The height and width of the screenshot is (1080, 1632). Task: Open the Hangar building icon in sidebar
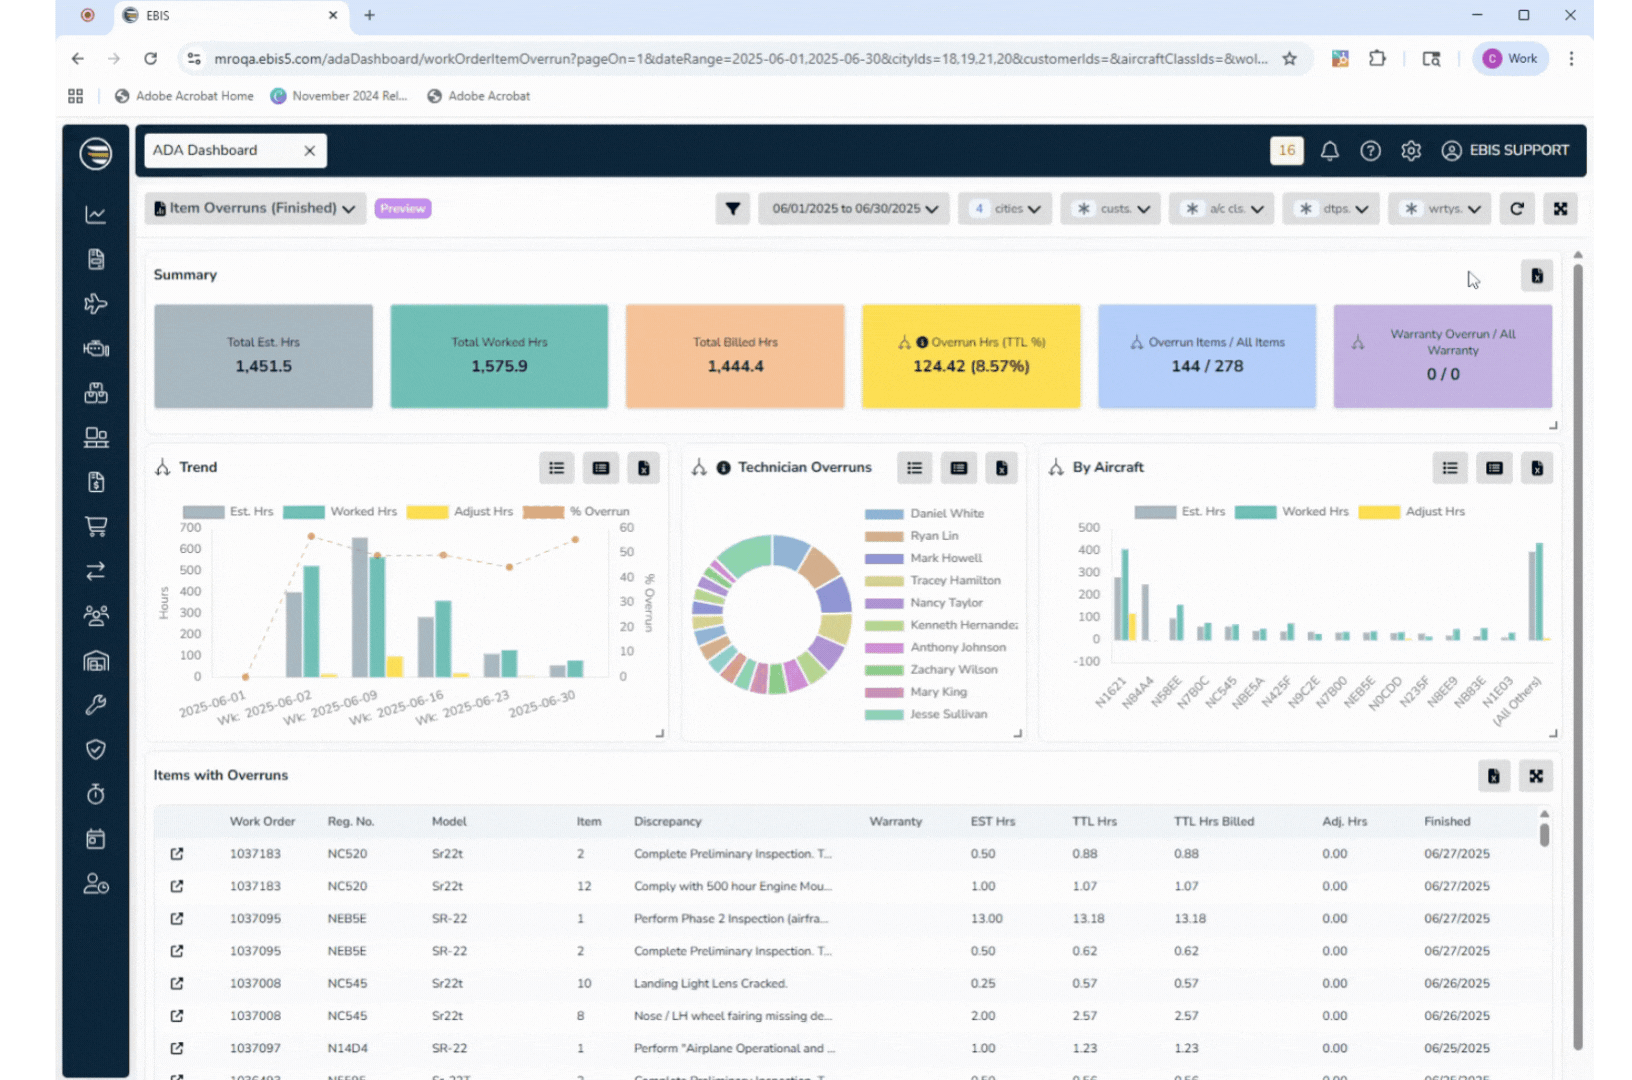point(95,660)
